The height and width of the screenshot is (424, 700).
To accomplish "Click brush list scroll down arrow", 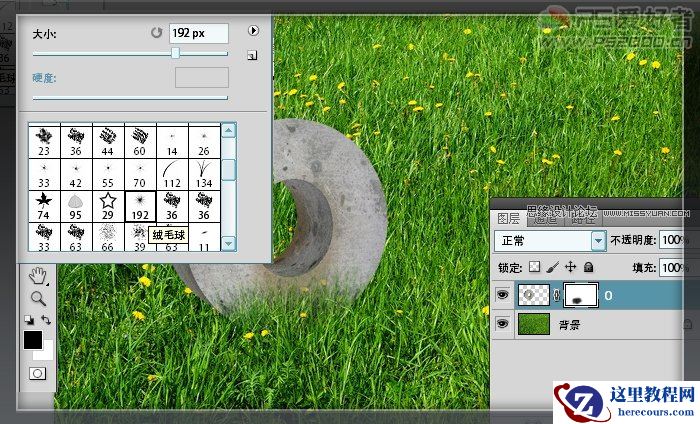I will [229, 244].
